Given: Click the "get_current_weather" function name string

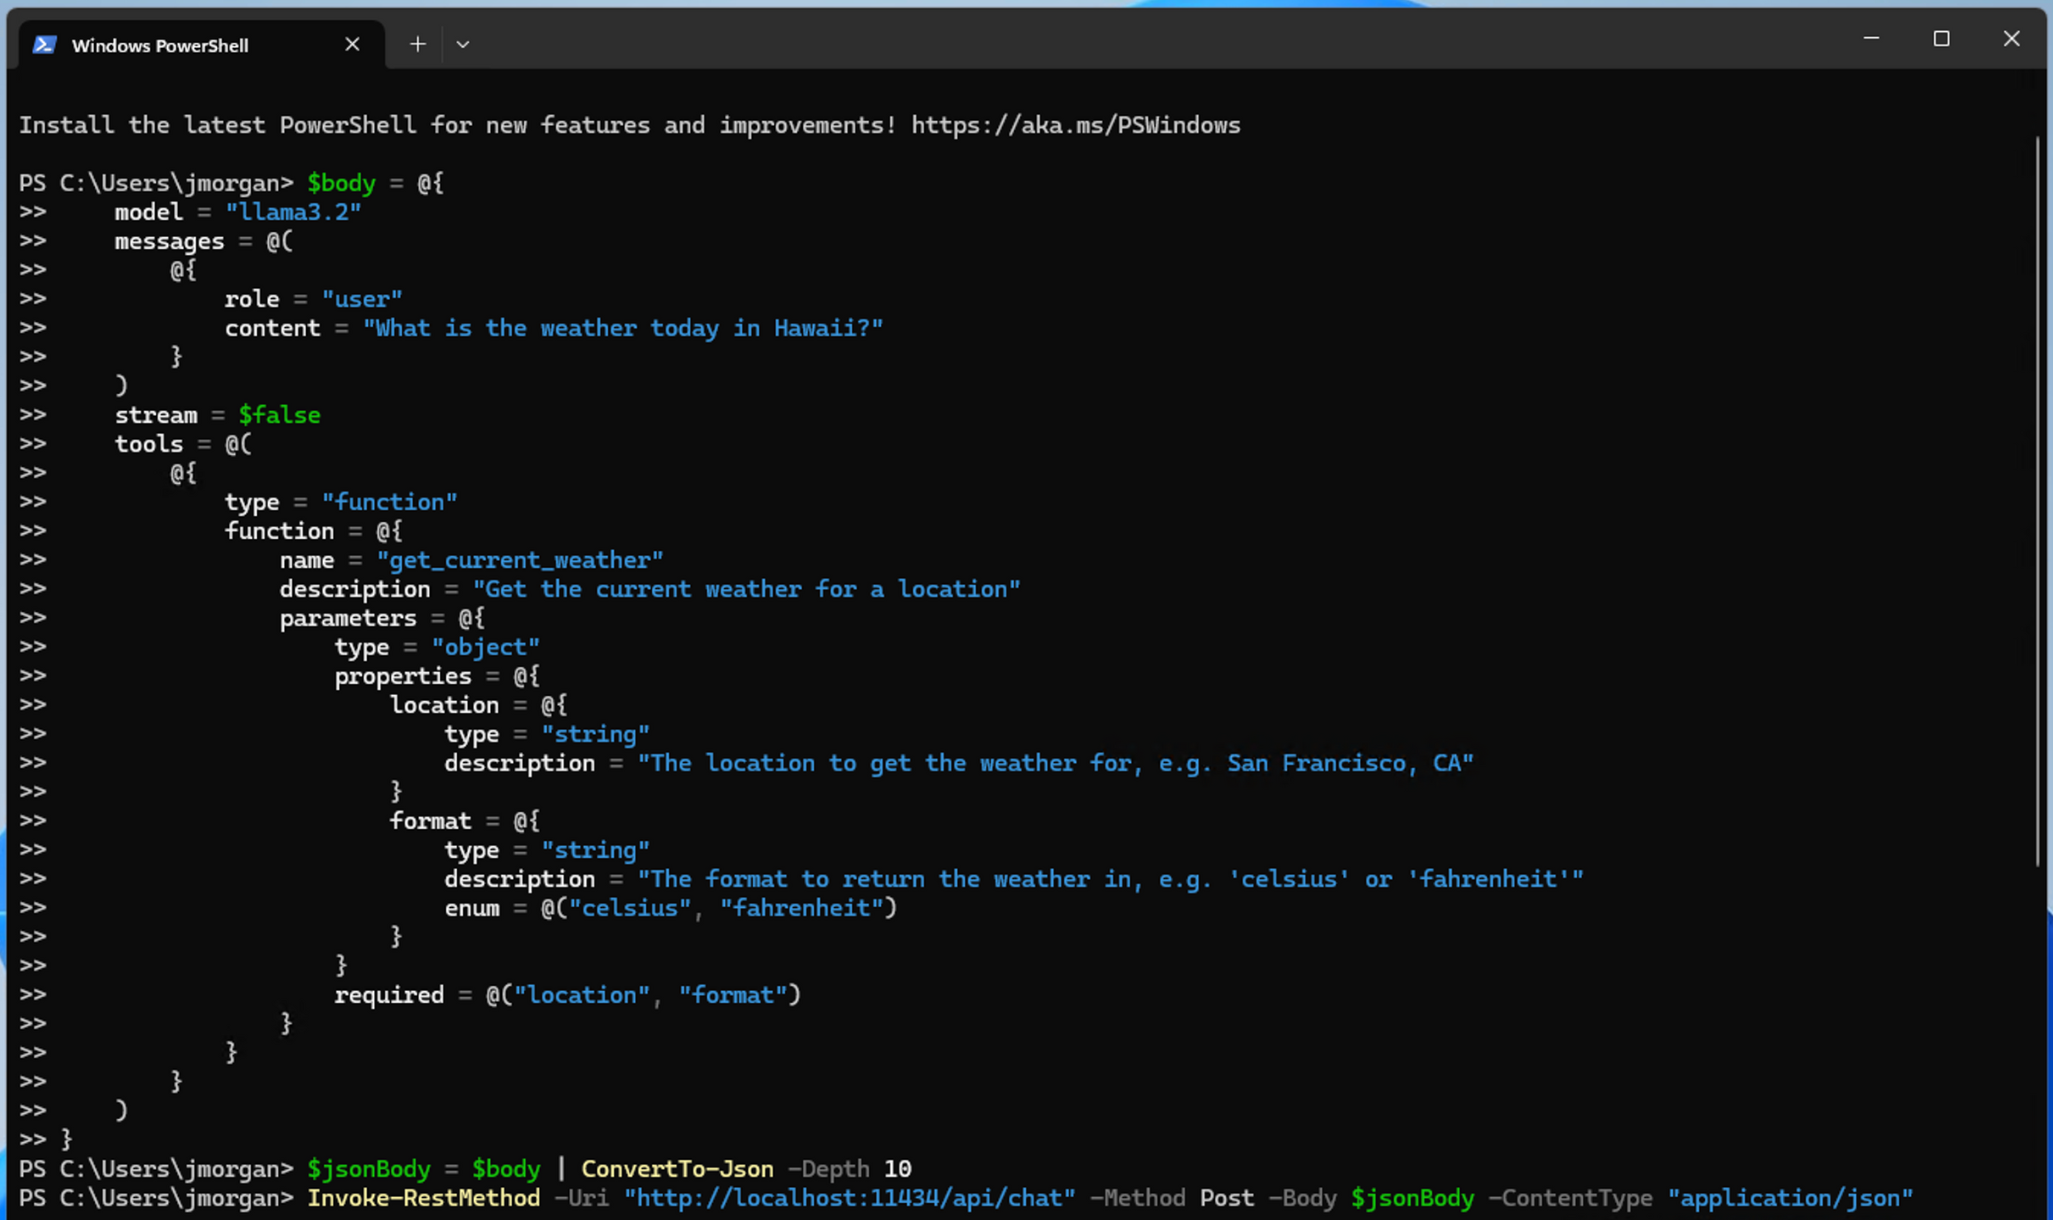Looking at the screenshot, I should pyautogui.click(x=520, y=560).
